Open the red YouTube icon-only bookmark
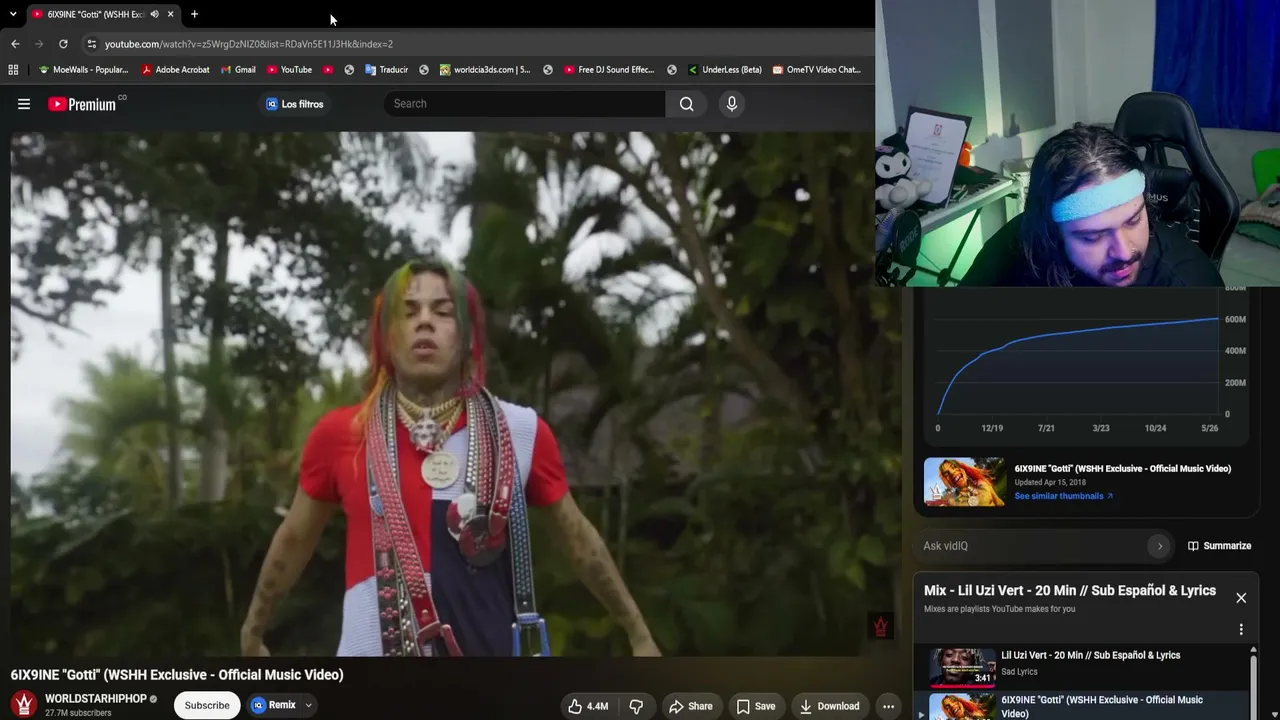This screenshot has height=720, width=1280. [x=328, y=70]
